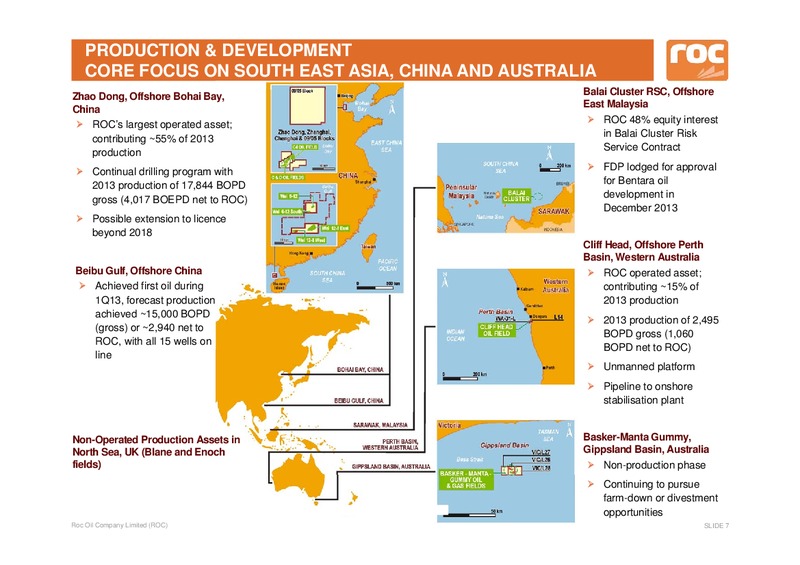
Task: Click 'Western Australia' label on Perth map
Action: (x=556, y=285)
